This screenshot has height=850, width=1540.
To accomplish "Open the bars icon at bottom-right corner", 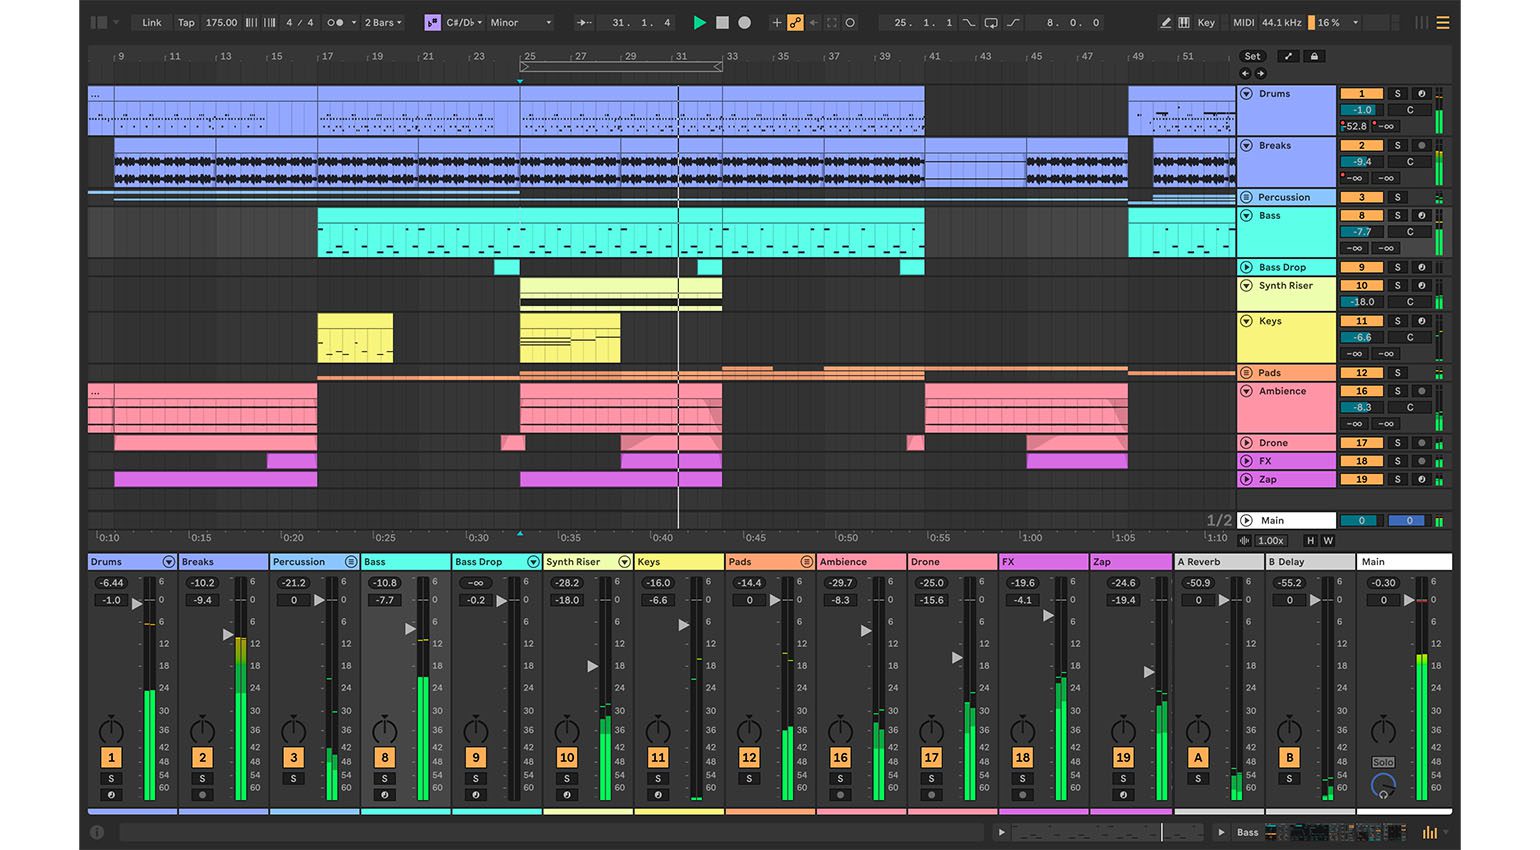I will pos(1430,832).
